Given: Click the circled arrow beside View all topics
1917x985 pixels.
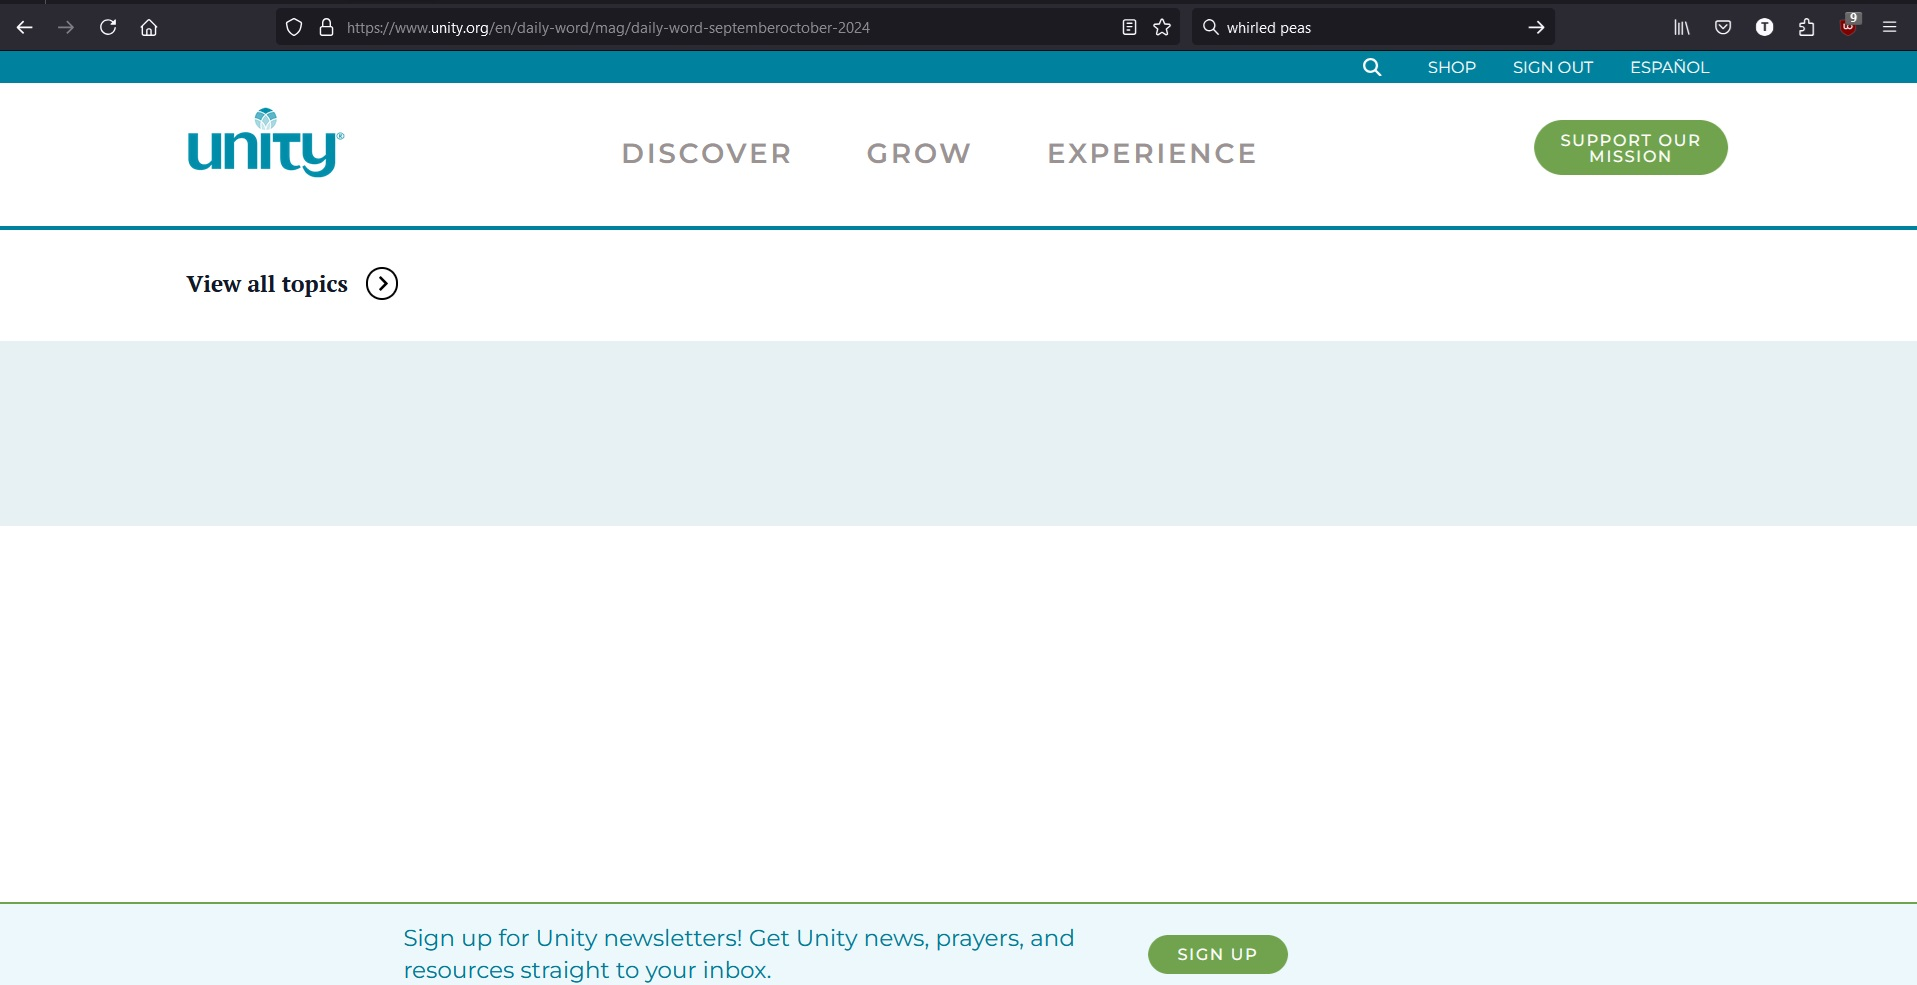Looking at the screenshot, I should click(x=382, y=284).
